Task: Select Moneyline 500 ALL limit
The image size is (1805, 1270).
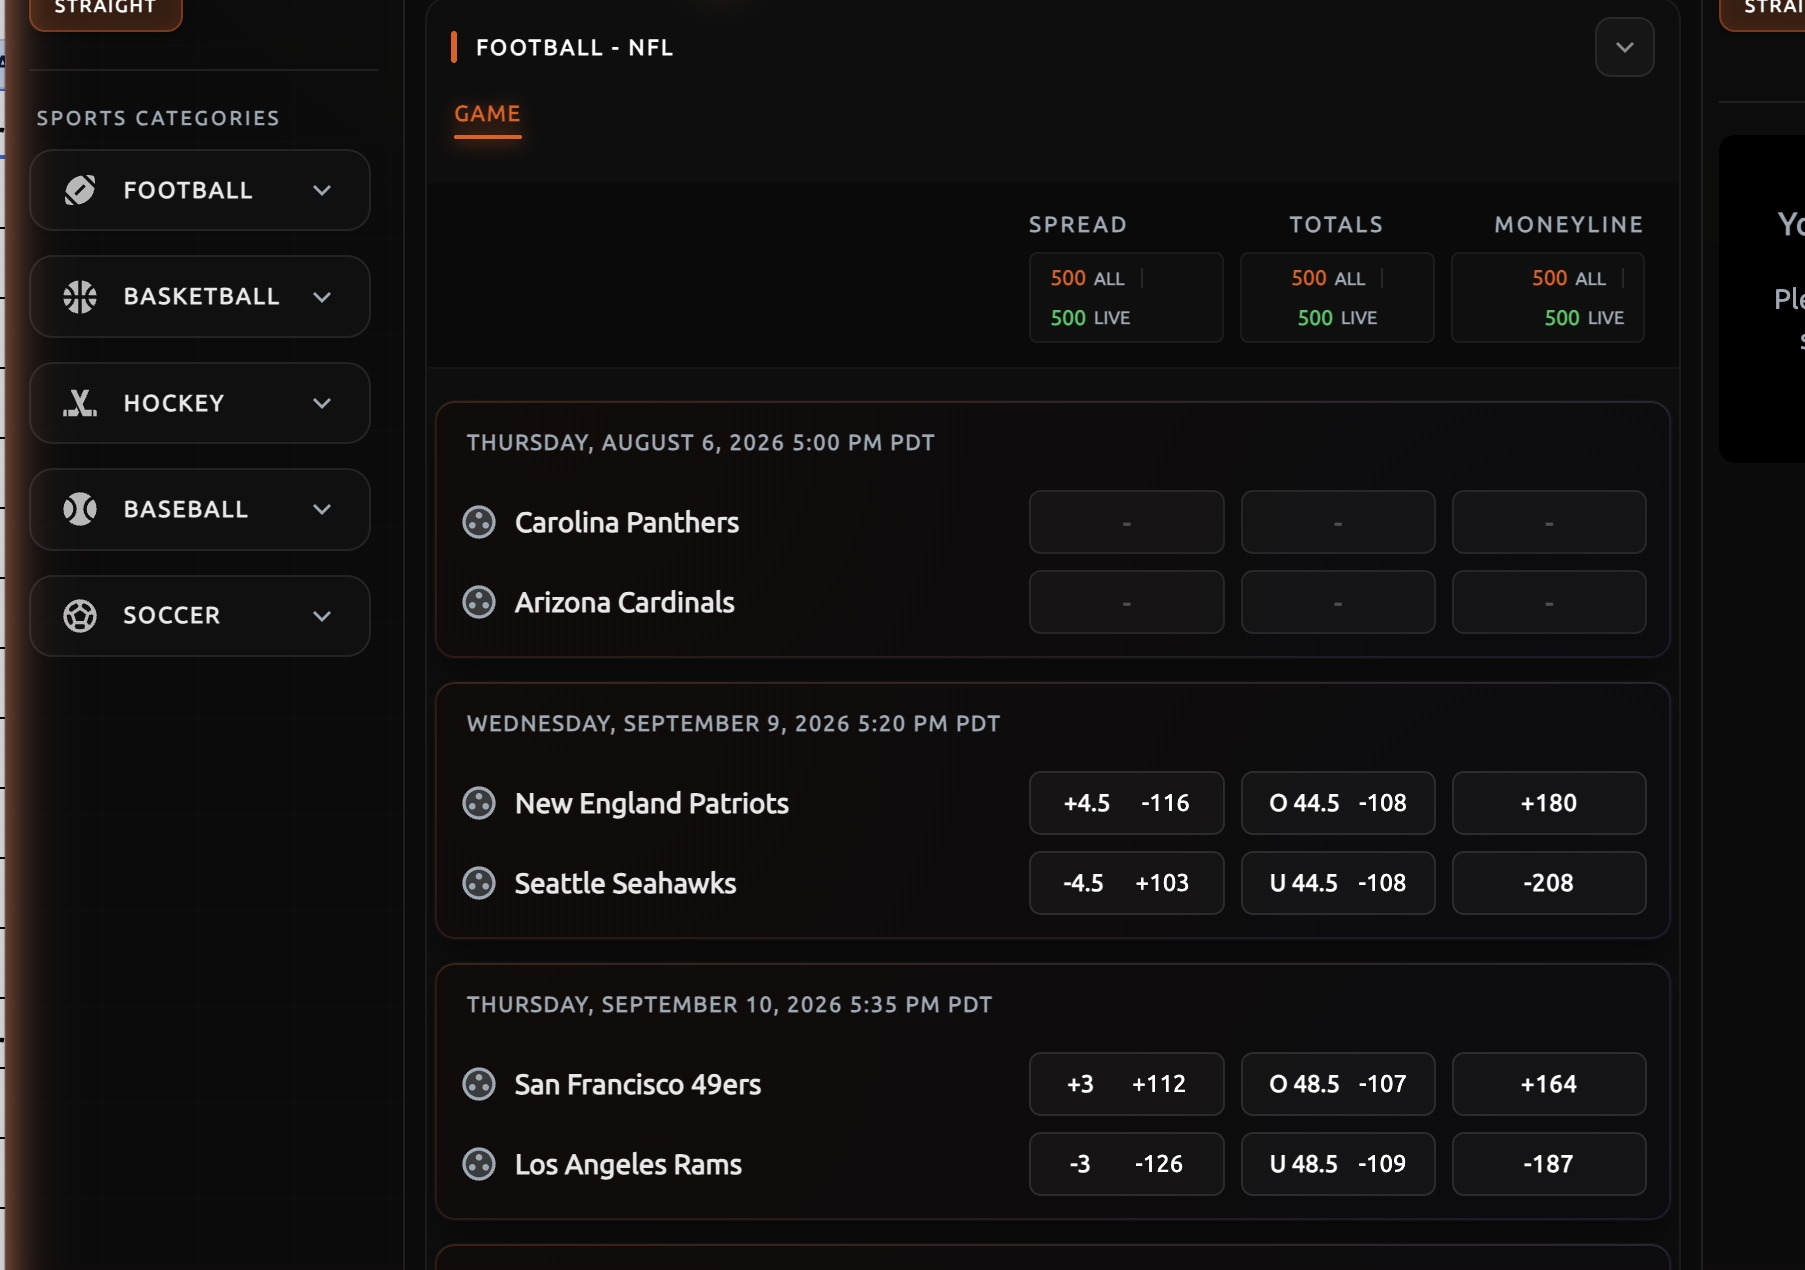Action: pos(1569,278)
